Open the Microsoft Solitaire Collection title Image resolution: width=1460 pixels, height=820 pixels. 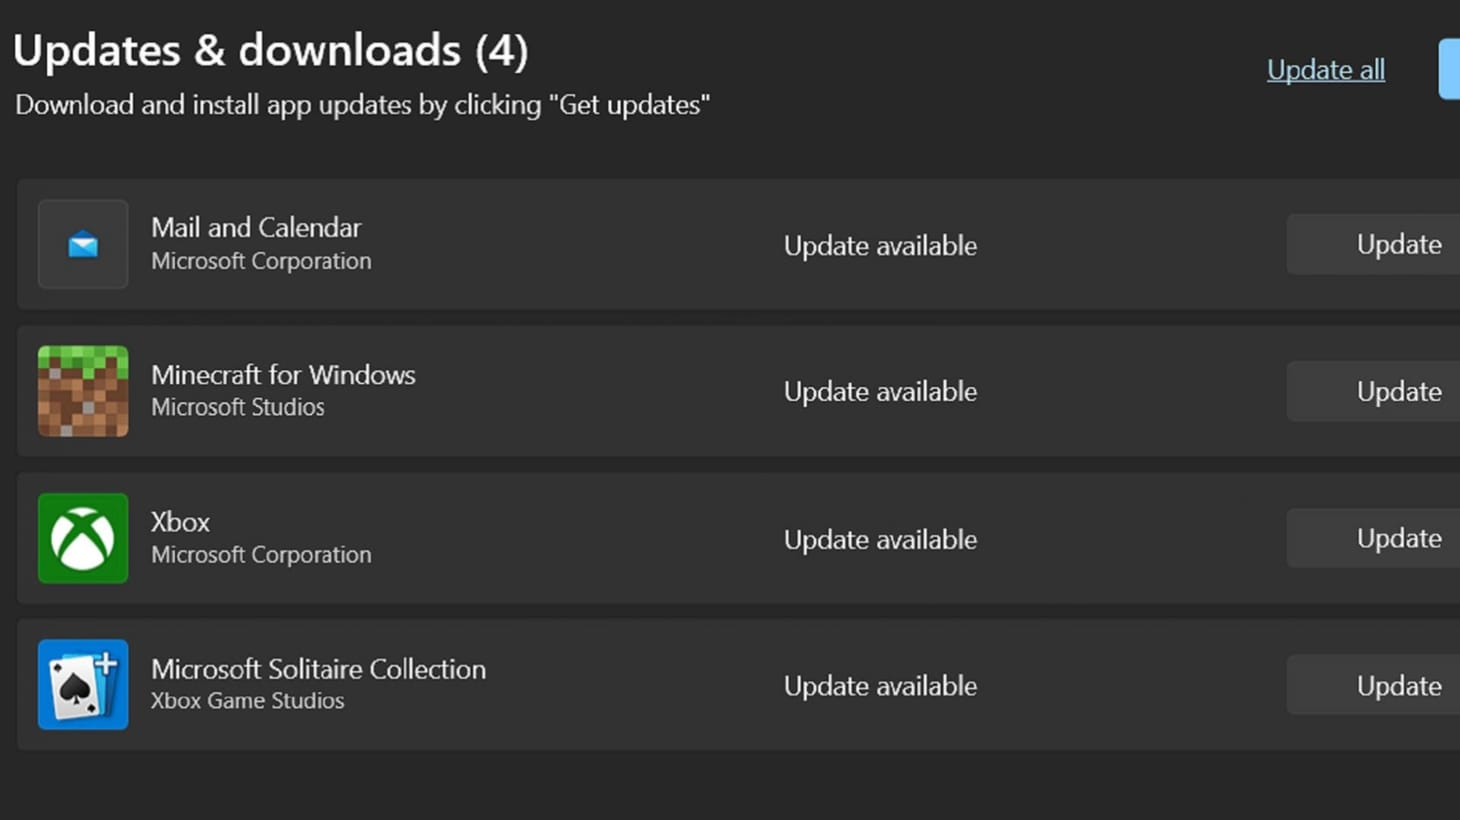point(318,668)
